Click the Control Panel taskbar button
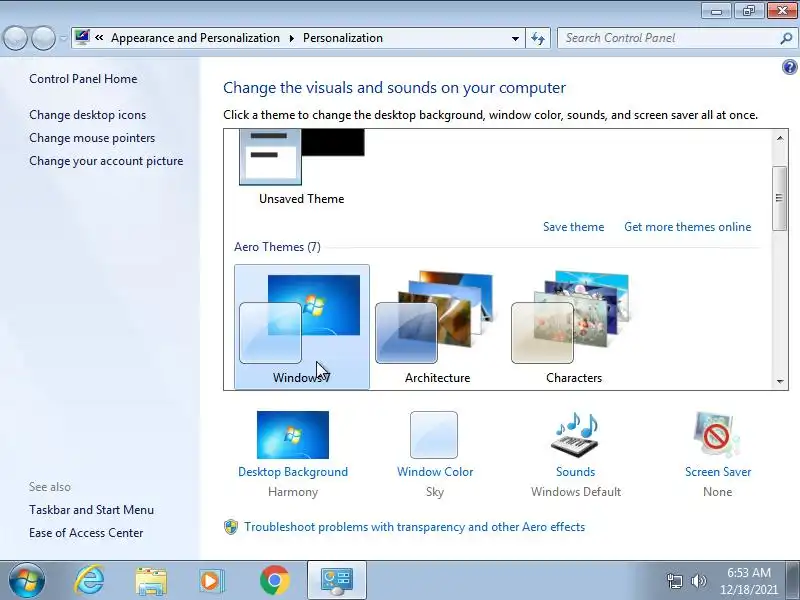800x600 pixels. (337, 580)
